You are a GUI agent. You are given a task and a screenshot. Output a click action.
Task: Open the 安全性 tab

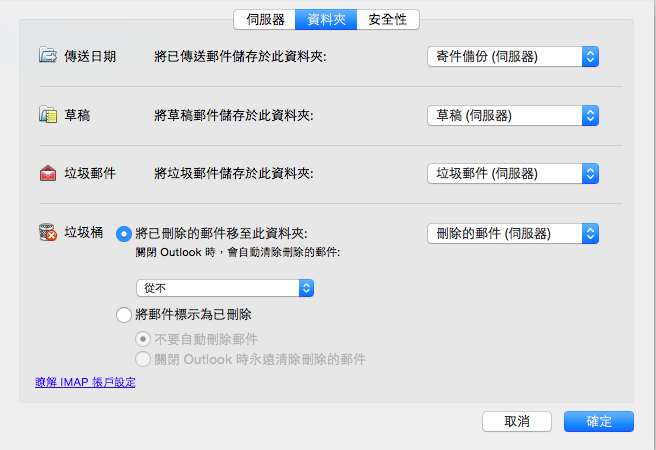388,19
